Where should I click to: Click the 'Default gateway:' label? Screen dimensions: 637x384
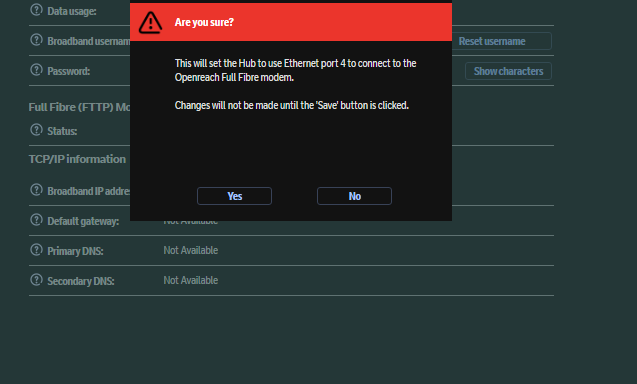pos(83,221)
